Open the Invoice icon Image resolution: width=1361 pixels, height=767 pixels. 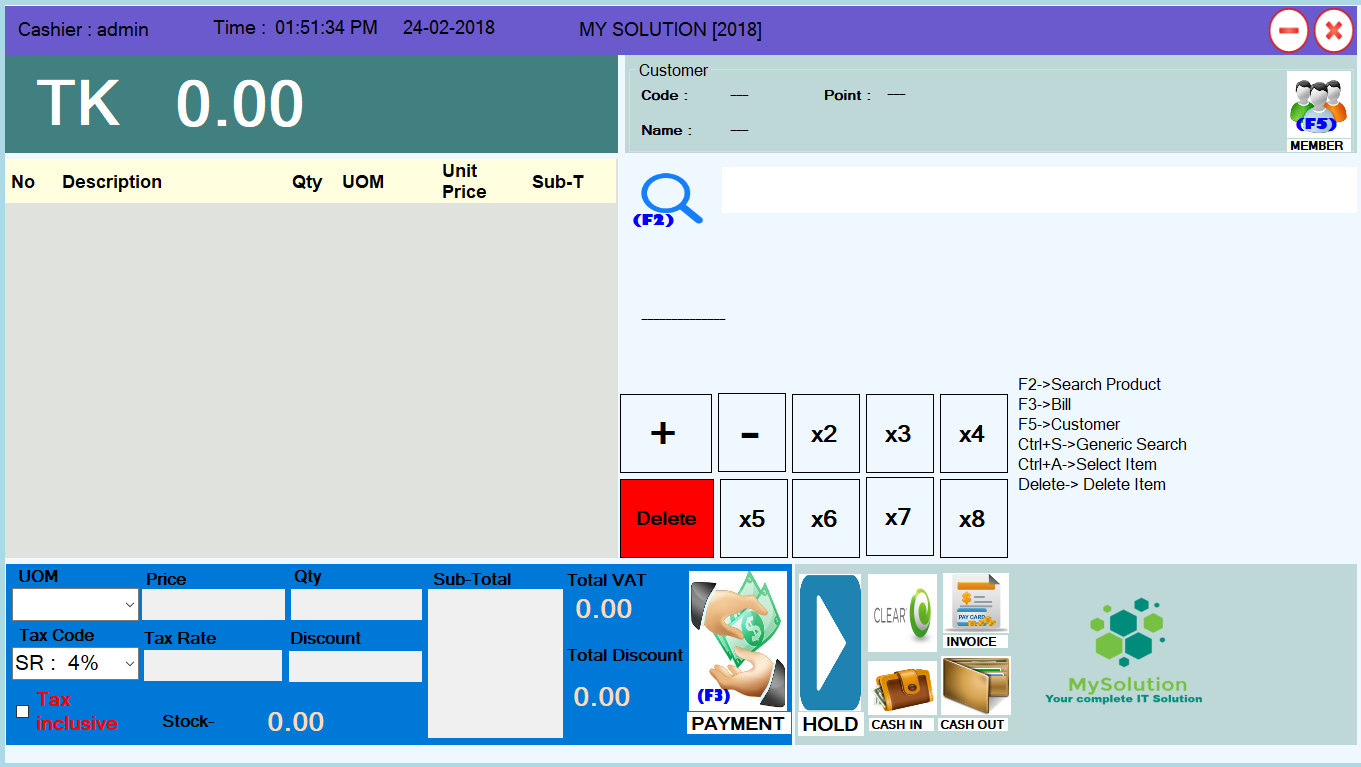975,604
